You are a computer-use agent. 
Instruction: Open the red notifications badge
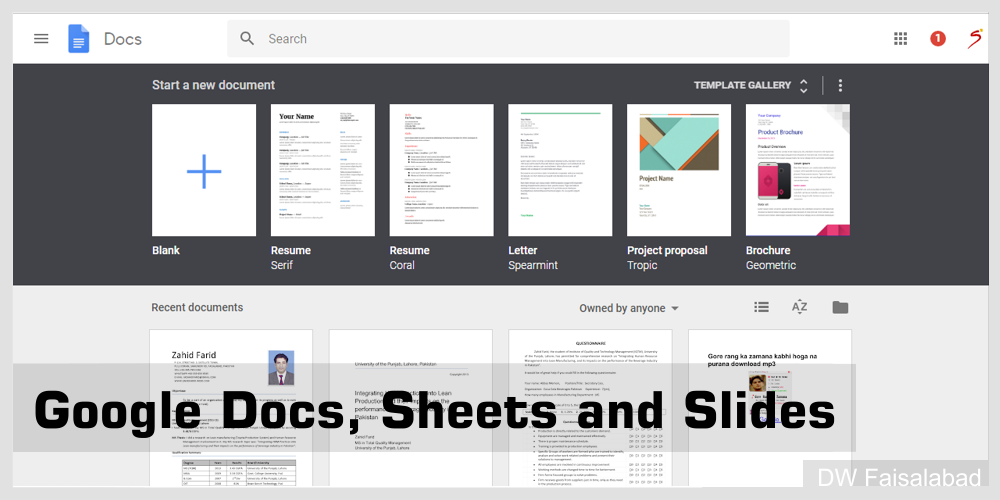click(938, 39)
